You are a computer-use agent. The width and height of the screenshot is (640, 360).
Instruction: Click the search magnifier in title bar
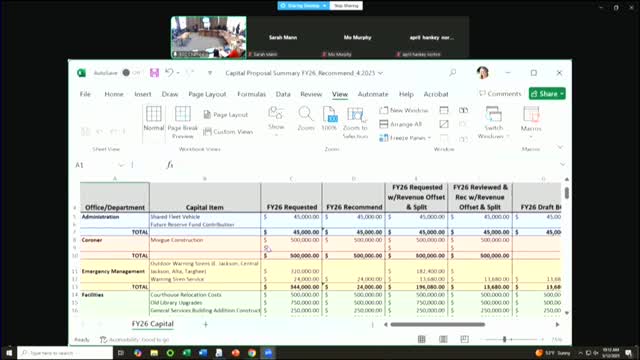[453, 73]
